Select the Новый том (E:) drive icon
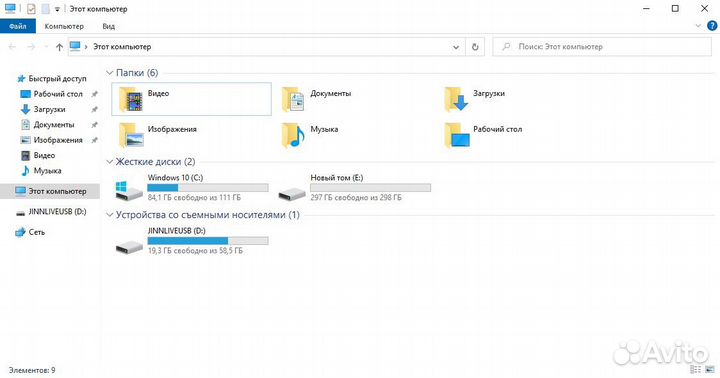This screenshot has width=720, height=378. (292, 193)
